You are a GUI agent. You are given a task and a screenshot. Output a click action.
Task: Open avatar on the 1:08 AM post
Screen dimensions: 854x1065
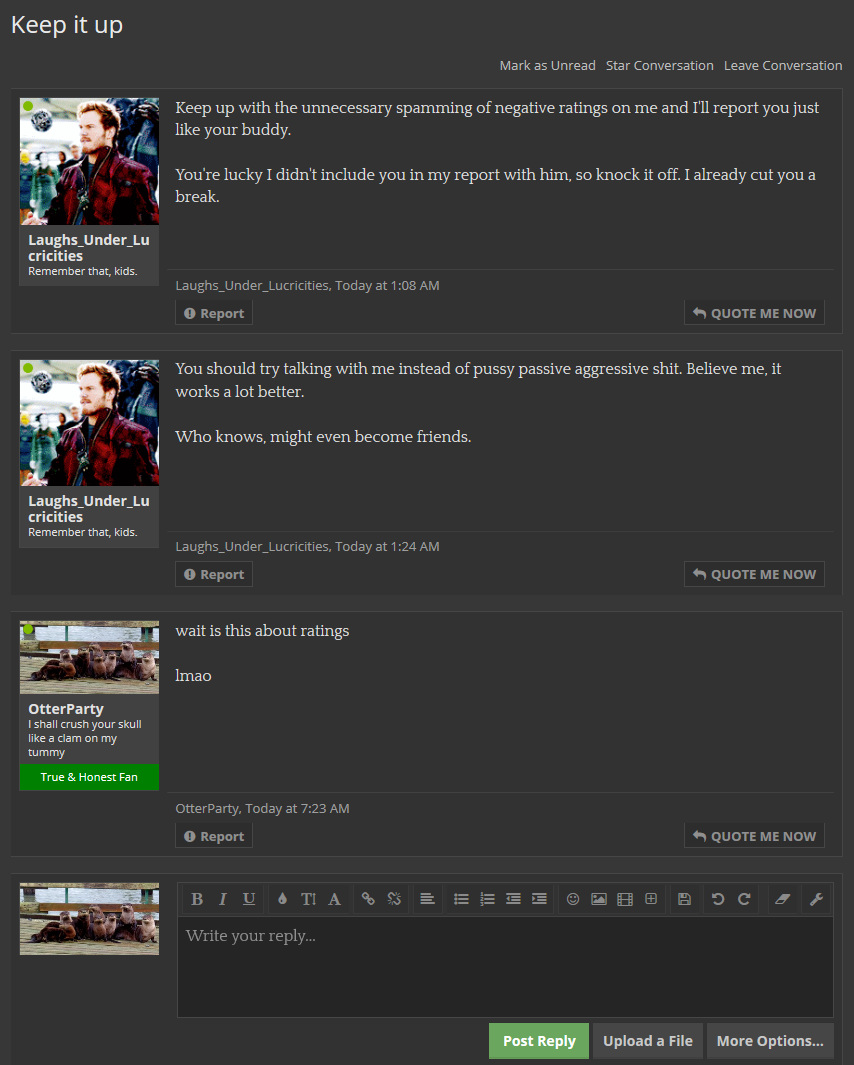tap(90, 162)
